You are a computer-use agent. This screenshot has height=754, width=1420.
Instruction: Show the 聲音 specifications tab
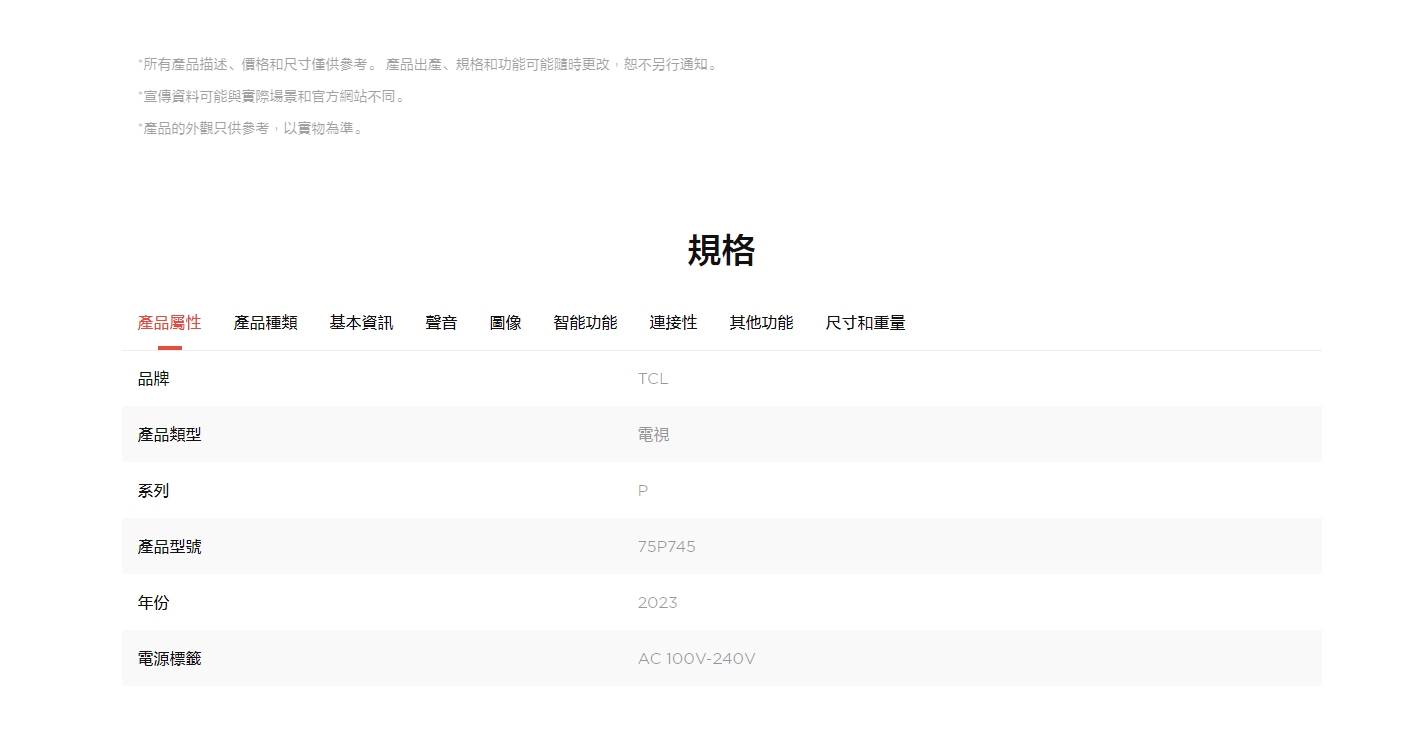[x=441, y=323]
